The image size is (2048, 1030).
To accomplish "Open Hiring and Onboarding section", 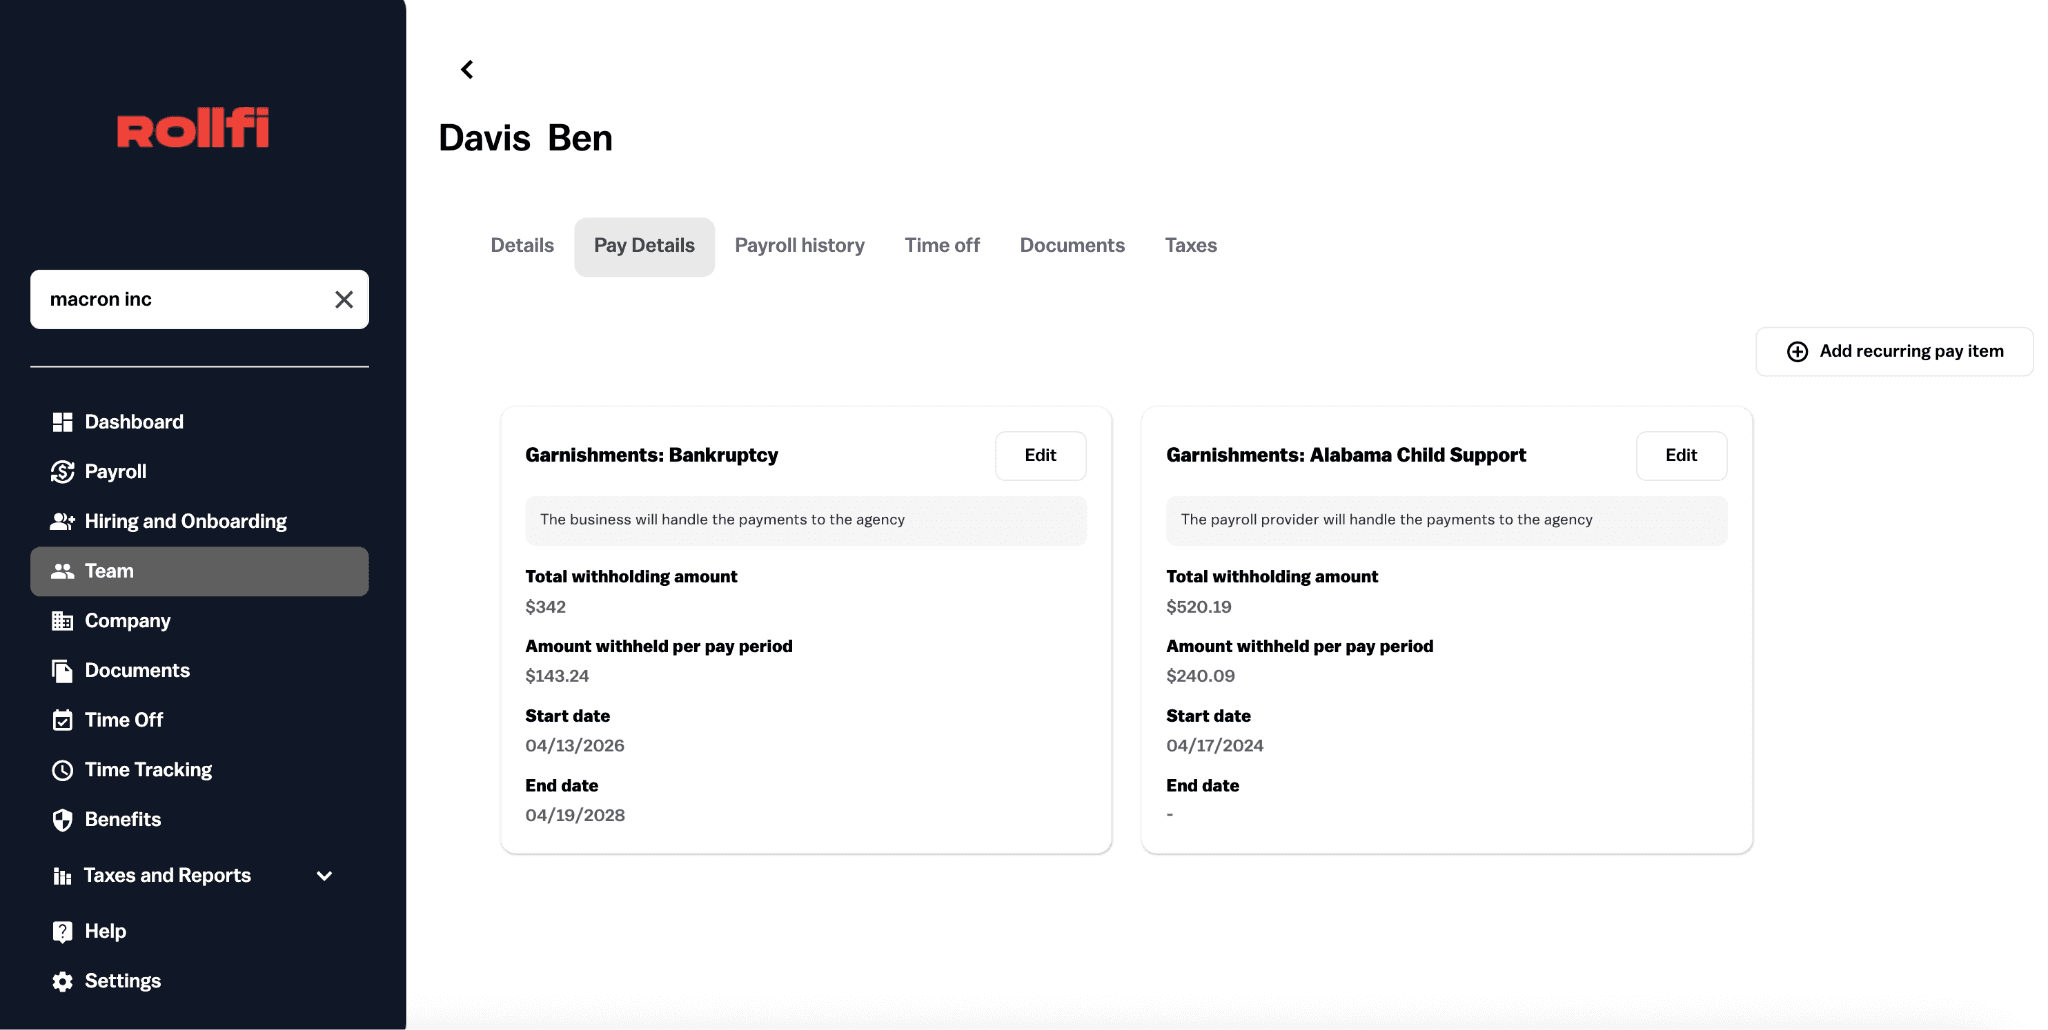I will click(x=199, y=521).
